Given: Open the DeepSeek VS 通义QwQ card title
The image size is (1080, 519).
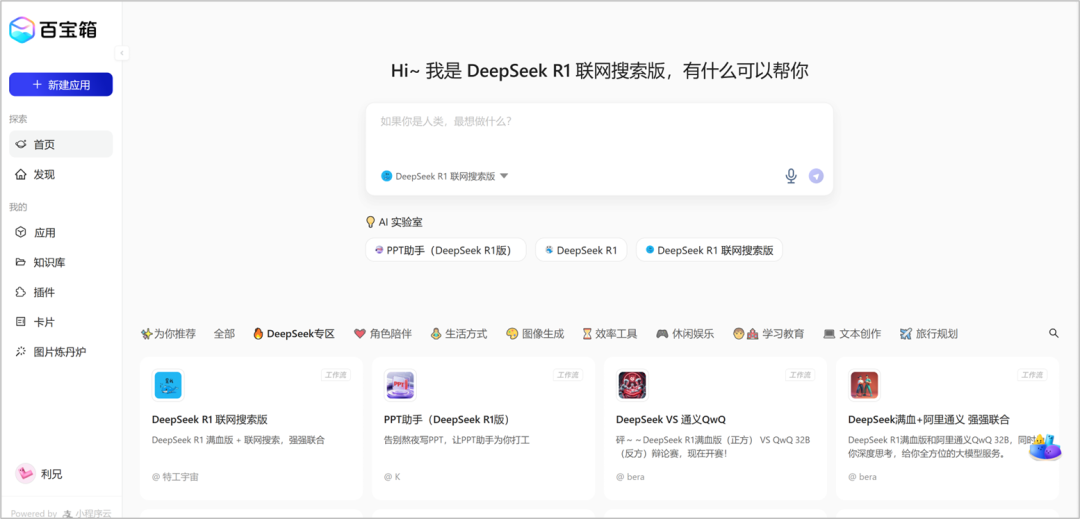Looking at the screenshot, I should [x=671, y=419].
